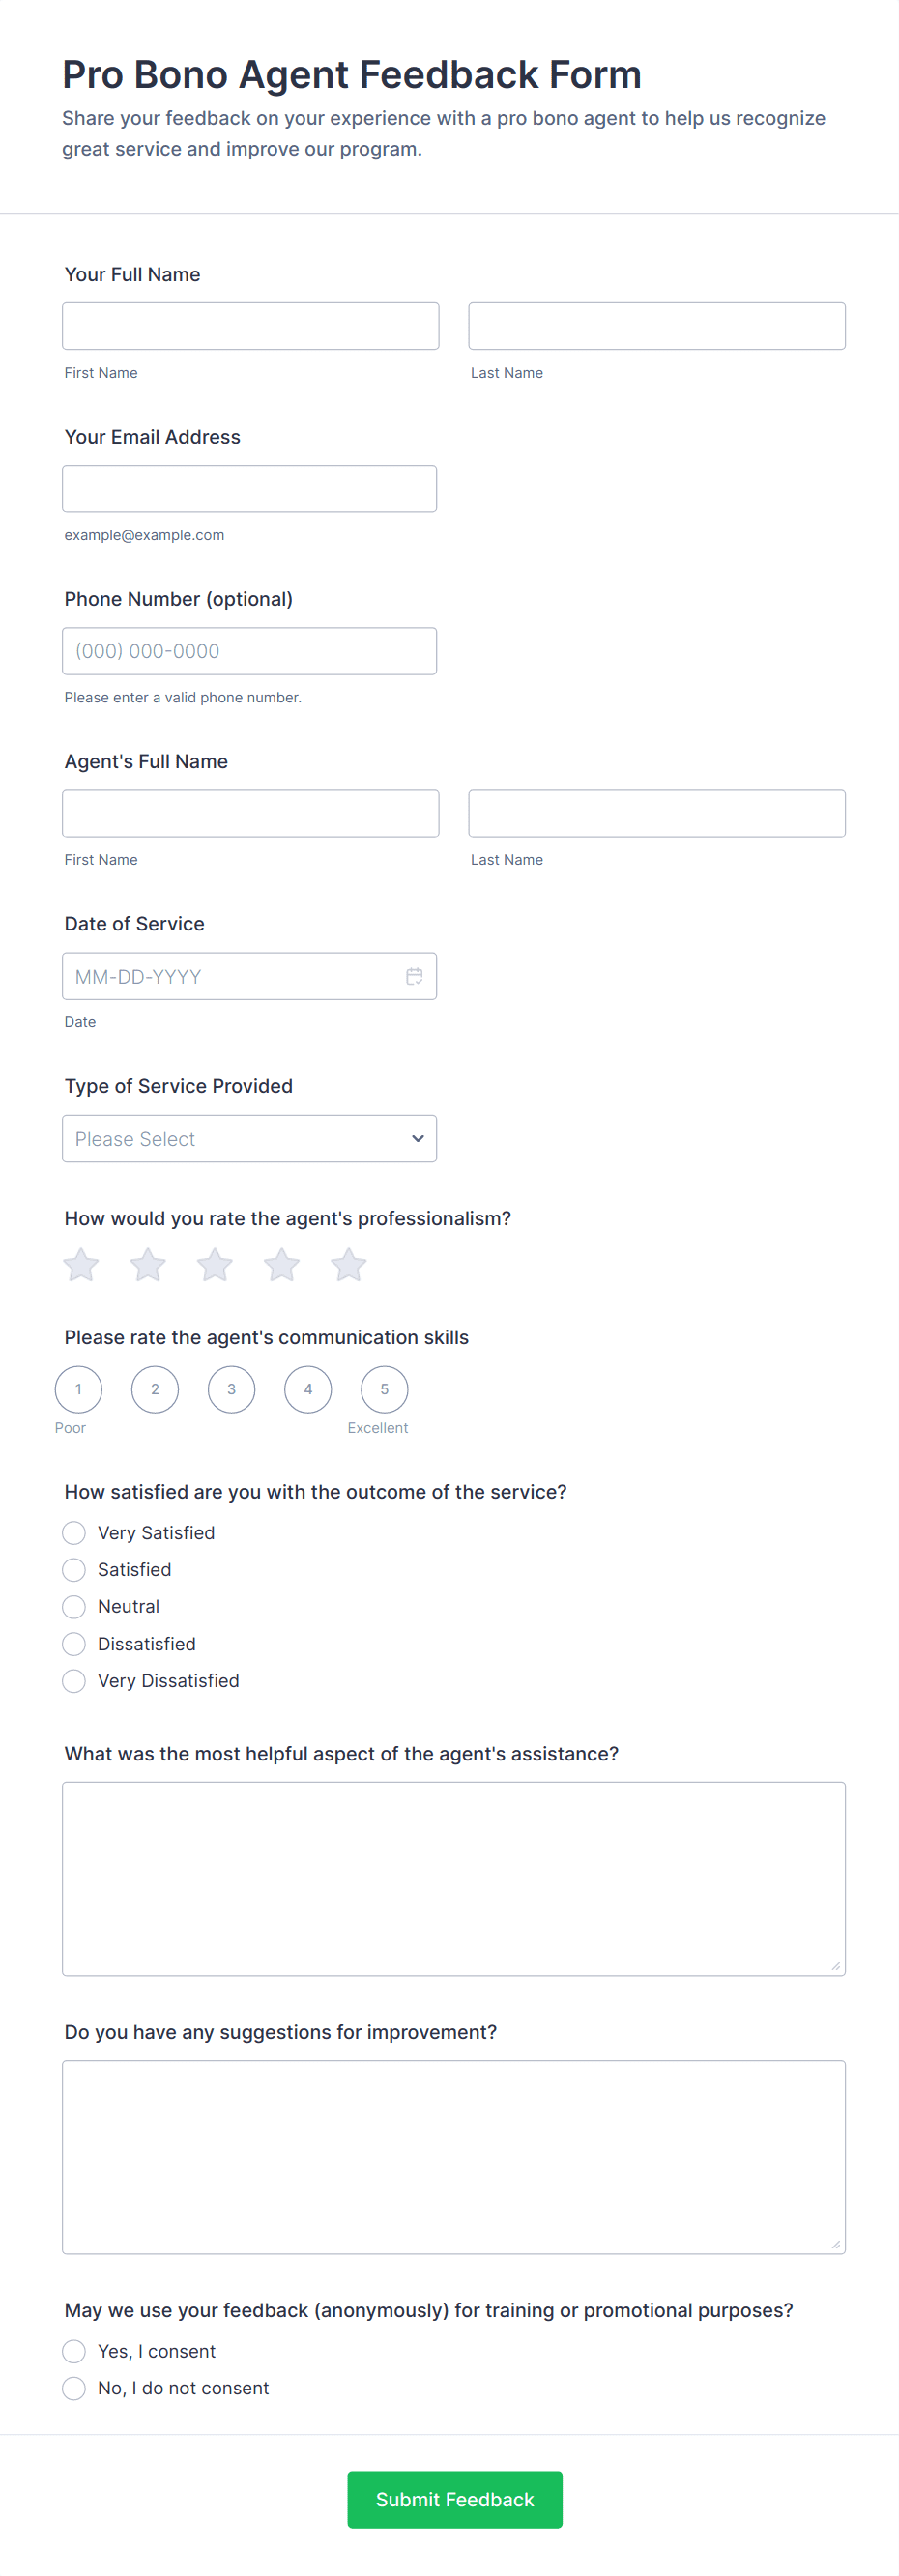Viewport: 899px width, 2576px height.
Task: Give a five-star professionalism rating
Action: point(349,1265)
